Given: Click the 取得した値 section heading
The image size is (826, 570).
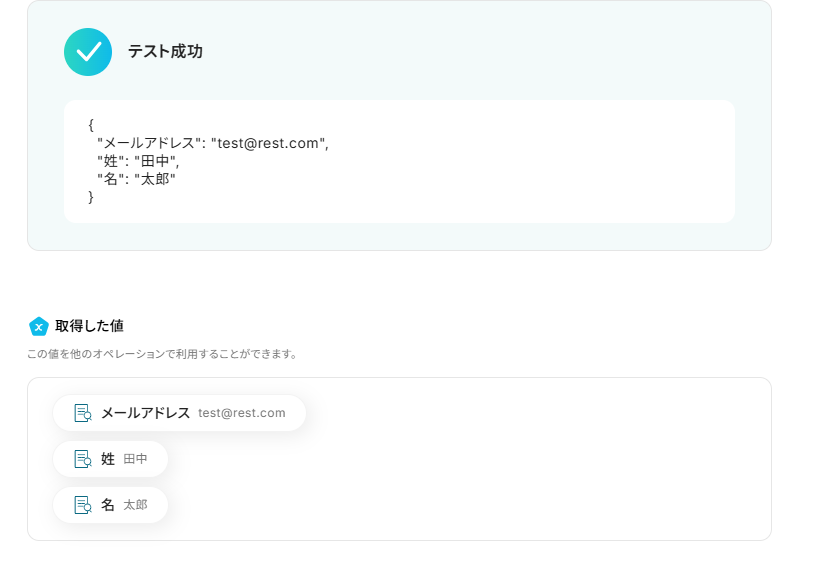Looking at the screenshot, I should coord(89,326).
